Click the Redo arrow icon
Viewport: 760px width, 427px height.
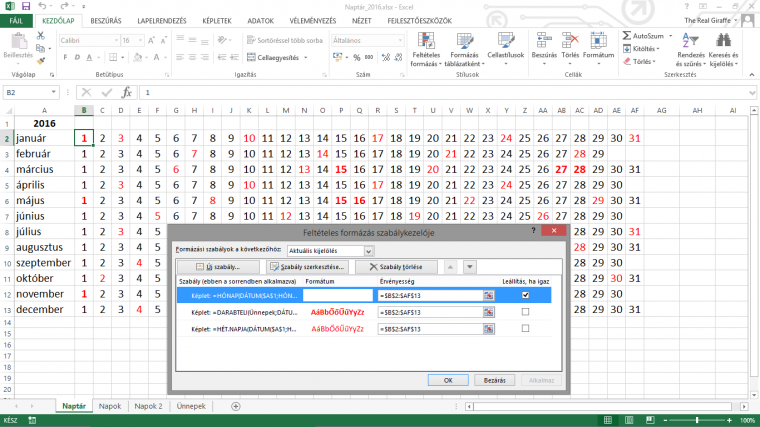(x=64, y=6)
